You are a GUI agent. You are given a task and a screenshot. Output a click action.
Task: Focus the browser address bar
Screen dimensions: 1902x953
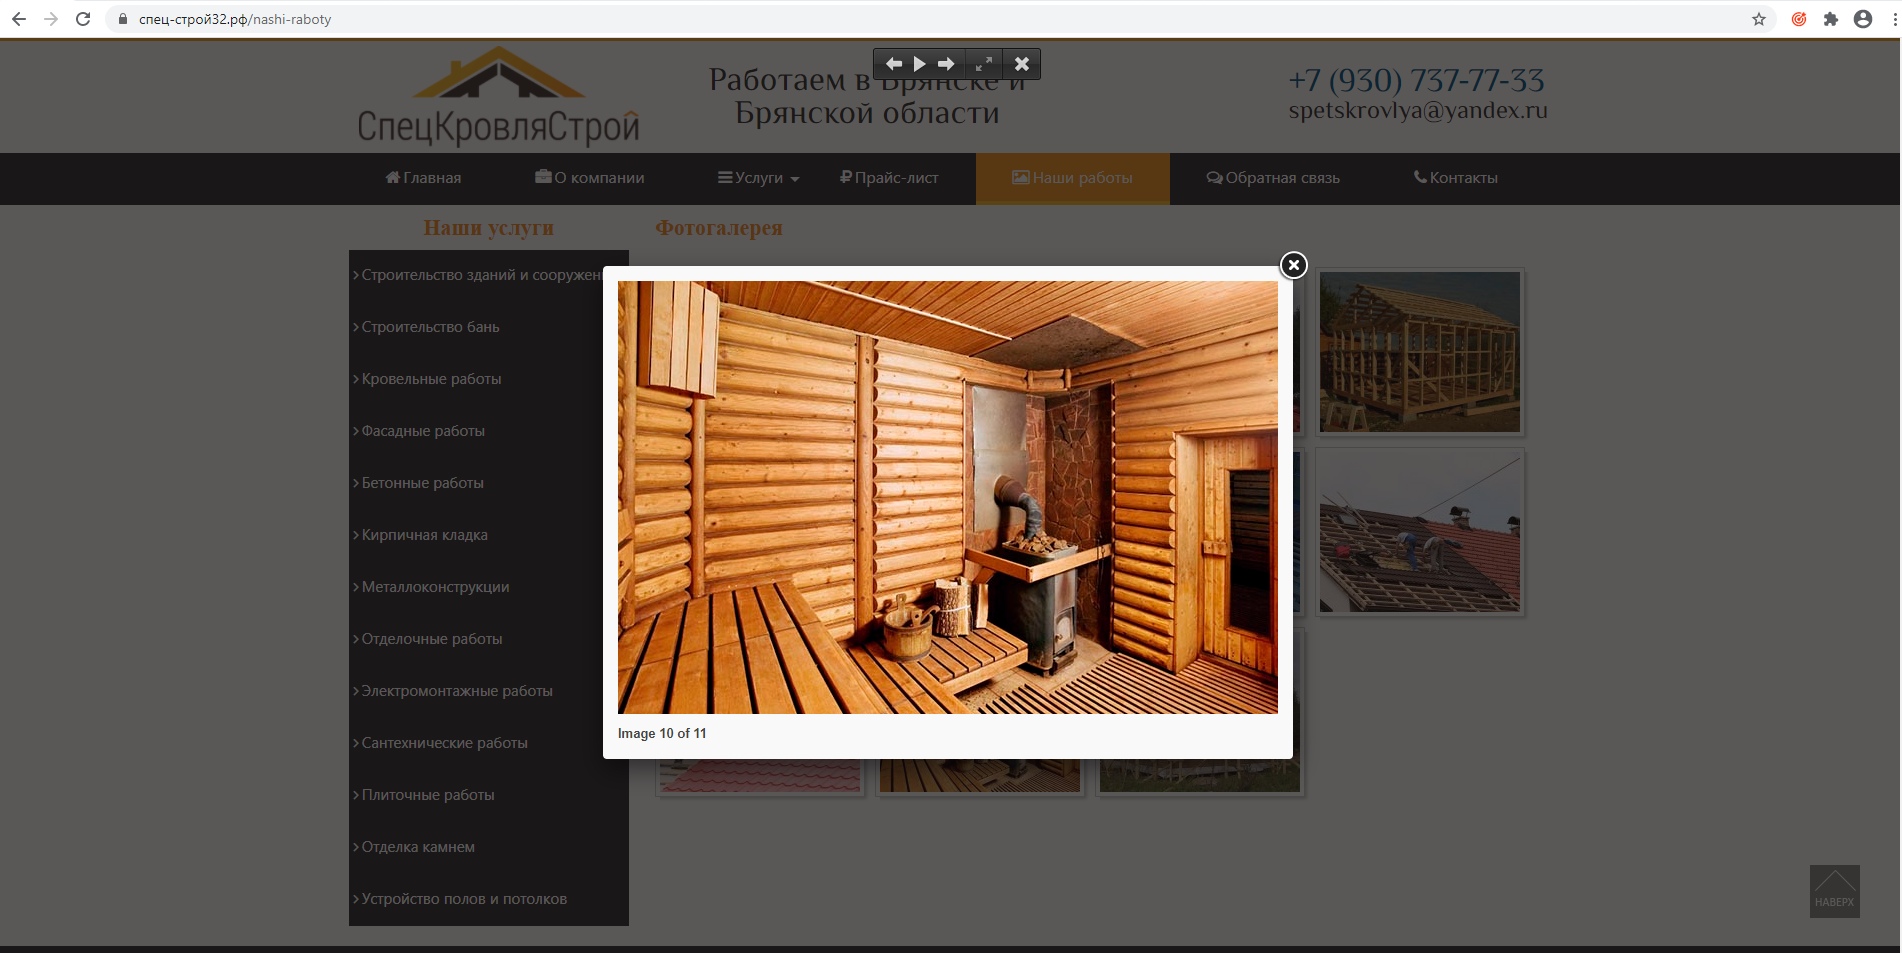(x=940, y=19)
